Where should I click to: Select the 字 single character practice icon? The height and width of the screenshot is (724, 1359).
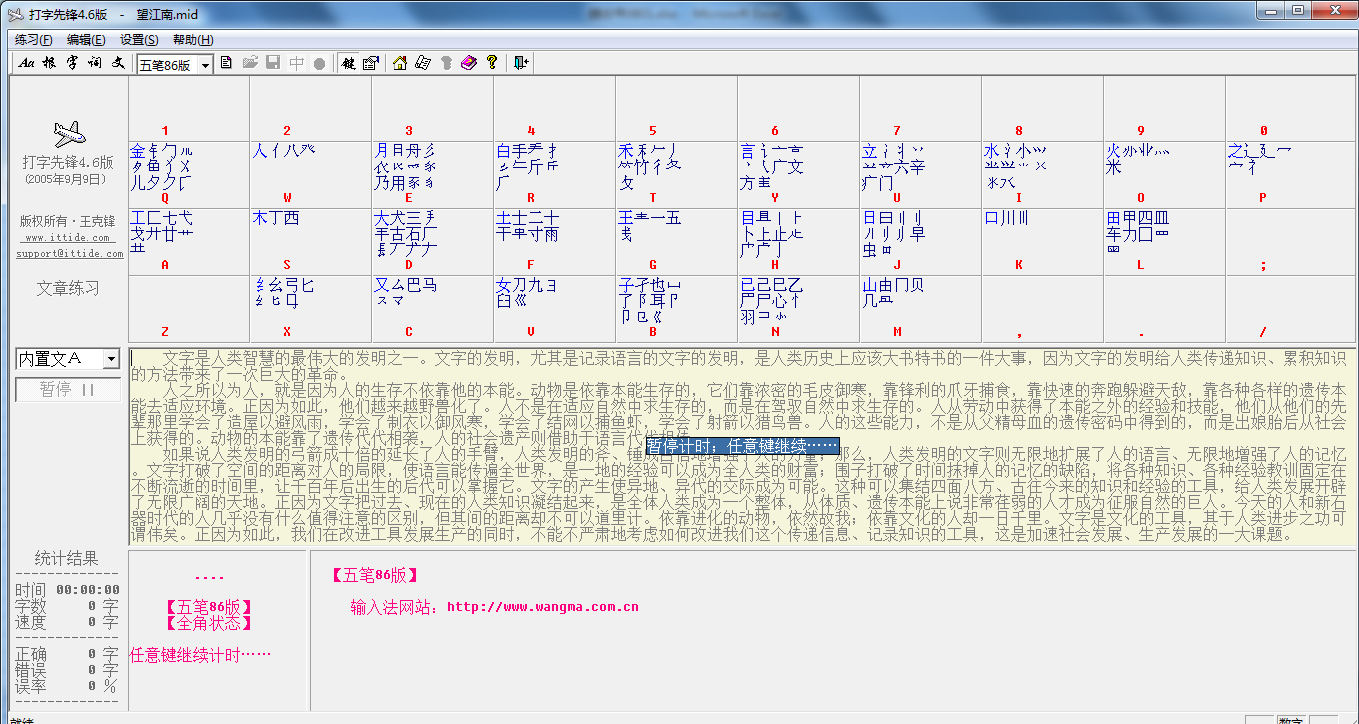(71, 63)
